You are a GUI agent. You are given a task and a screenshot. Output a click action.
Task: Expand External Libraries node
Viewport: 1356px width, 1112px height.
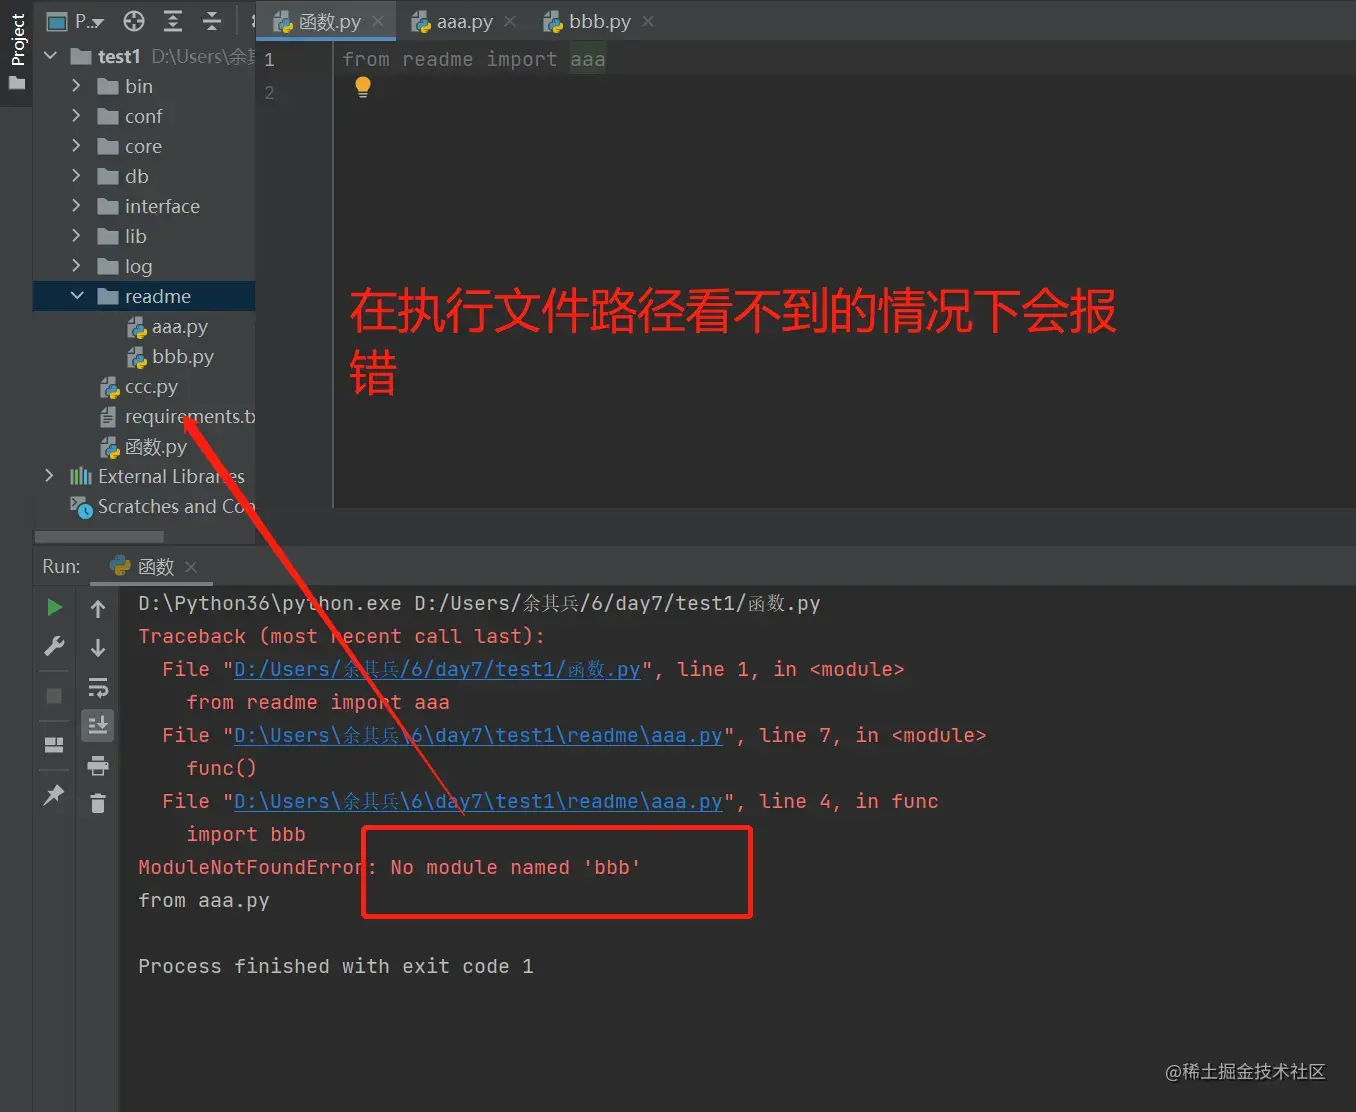pos(49,476)
